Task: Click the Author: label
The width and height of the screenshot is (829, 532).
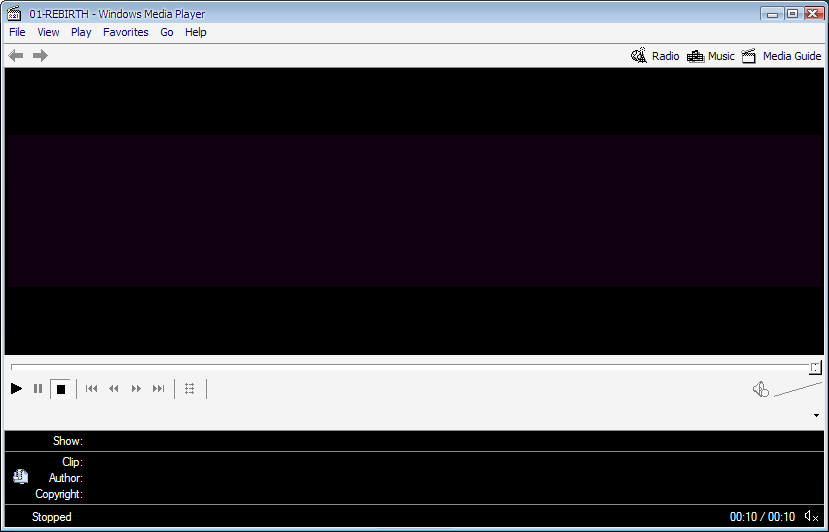Action: coord(66,478)
